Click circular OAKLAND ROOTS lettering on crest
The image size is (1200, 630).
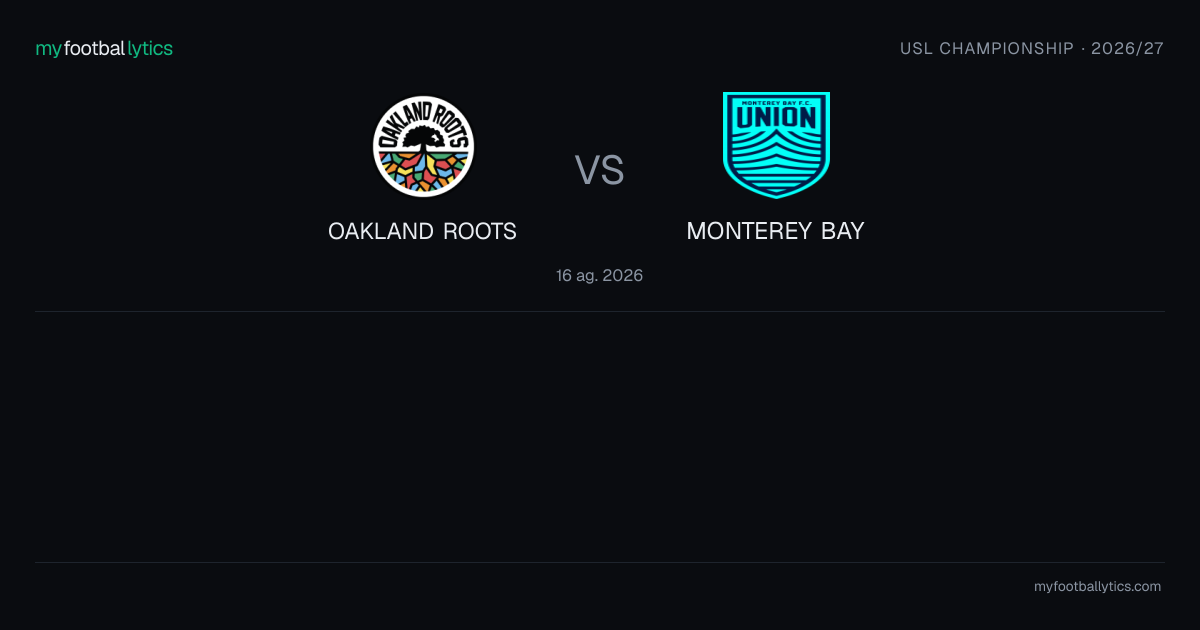click(x=423, y=112)
